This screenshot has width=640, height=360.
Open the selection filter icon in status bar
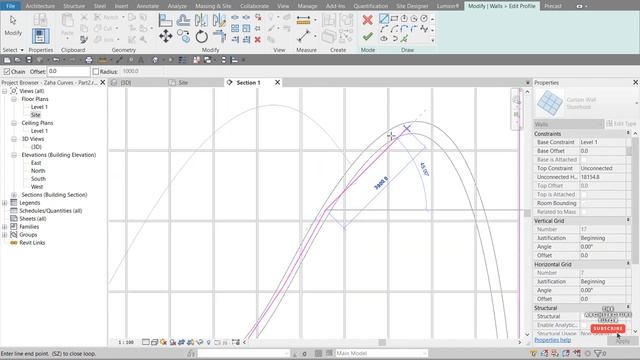[x=599, y=353]
